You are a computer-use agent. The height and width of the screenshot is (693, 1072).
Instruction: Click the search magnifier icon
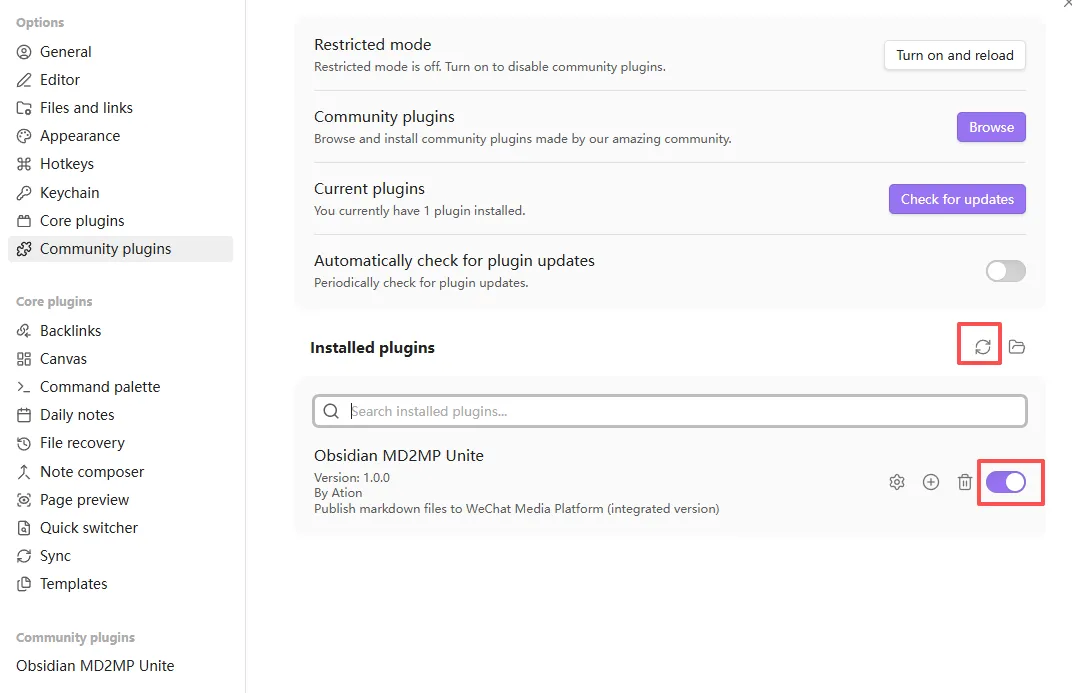click(330, 411)
